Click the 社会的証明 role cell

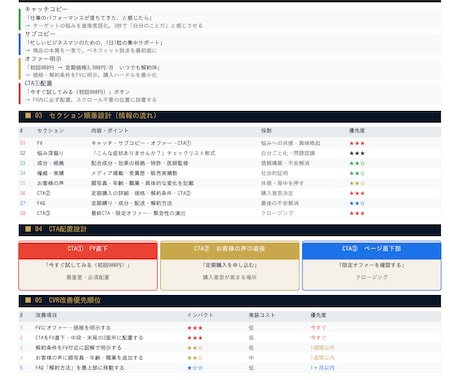pos(274,173)
